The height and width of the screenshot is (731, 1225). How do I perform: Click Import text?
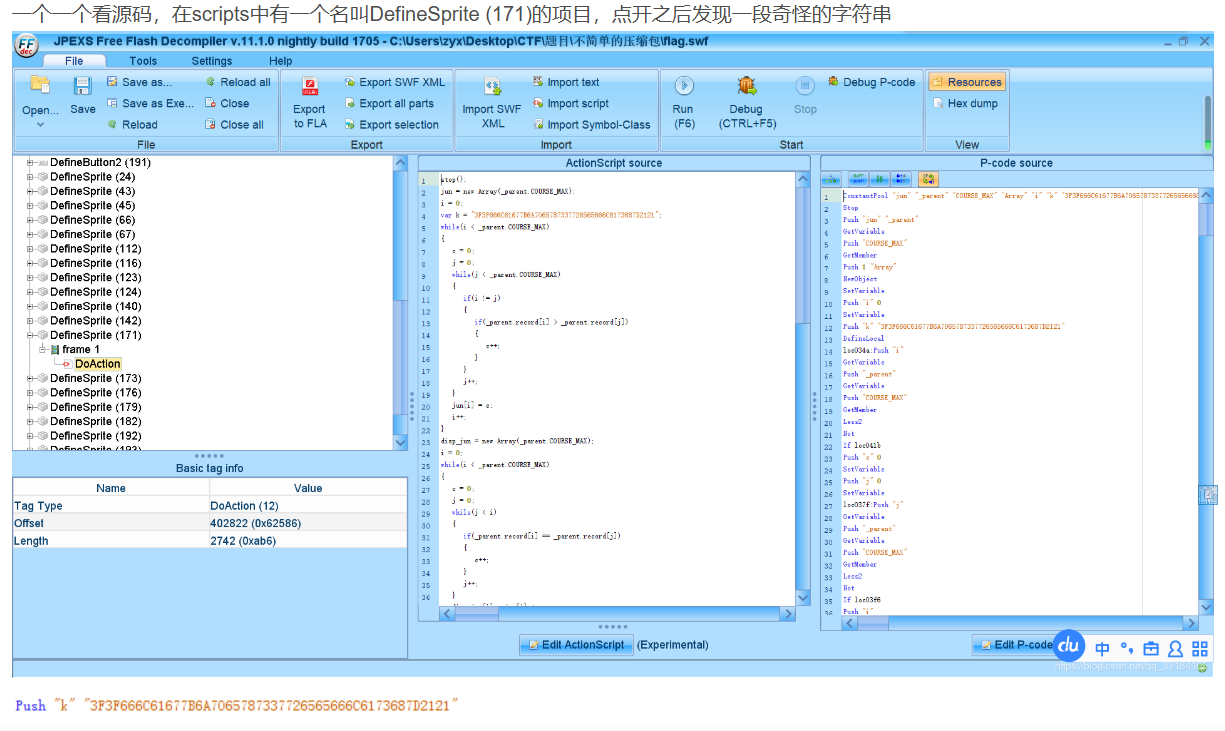[x=566, y=82]
